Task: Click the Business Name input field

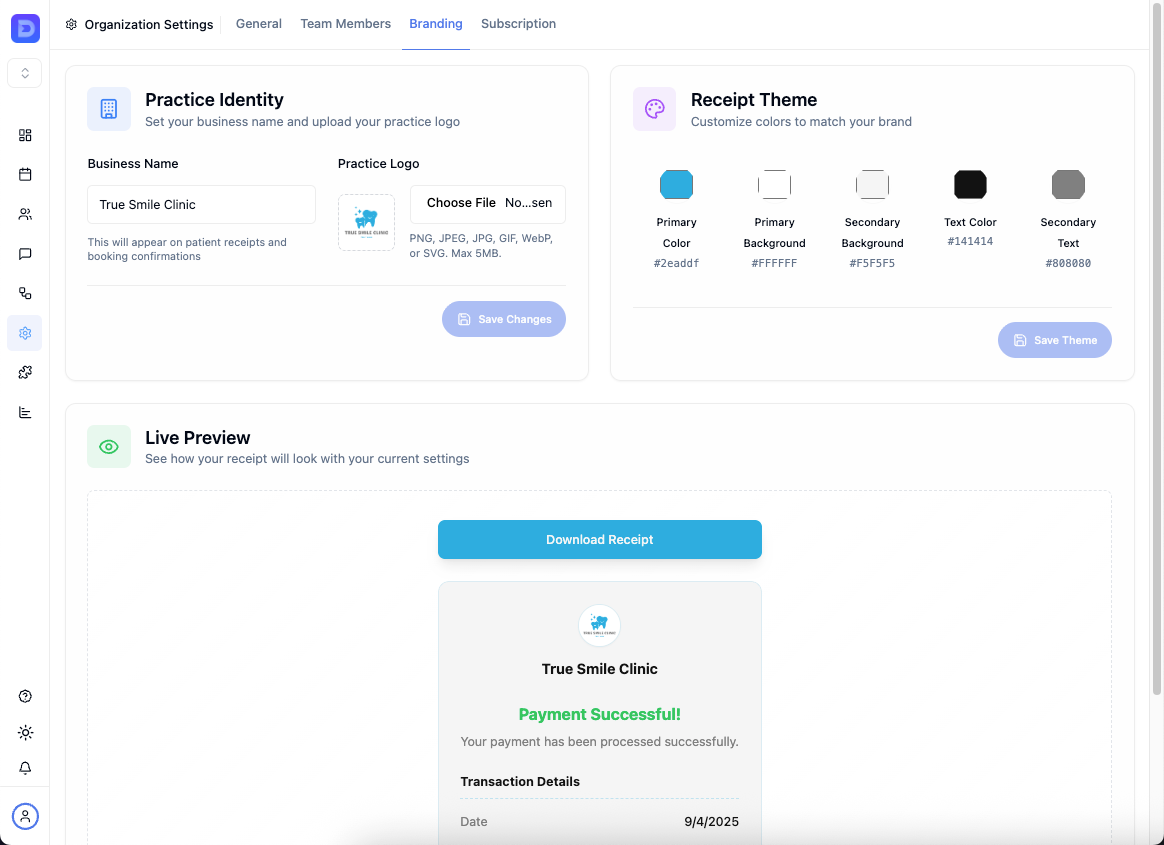Action: 200,204
